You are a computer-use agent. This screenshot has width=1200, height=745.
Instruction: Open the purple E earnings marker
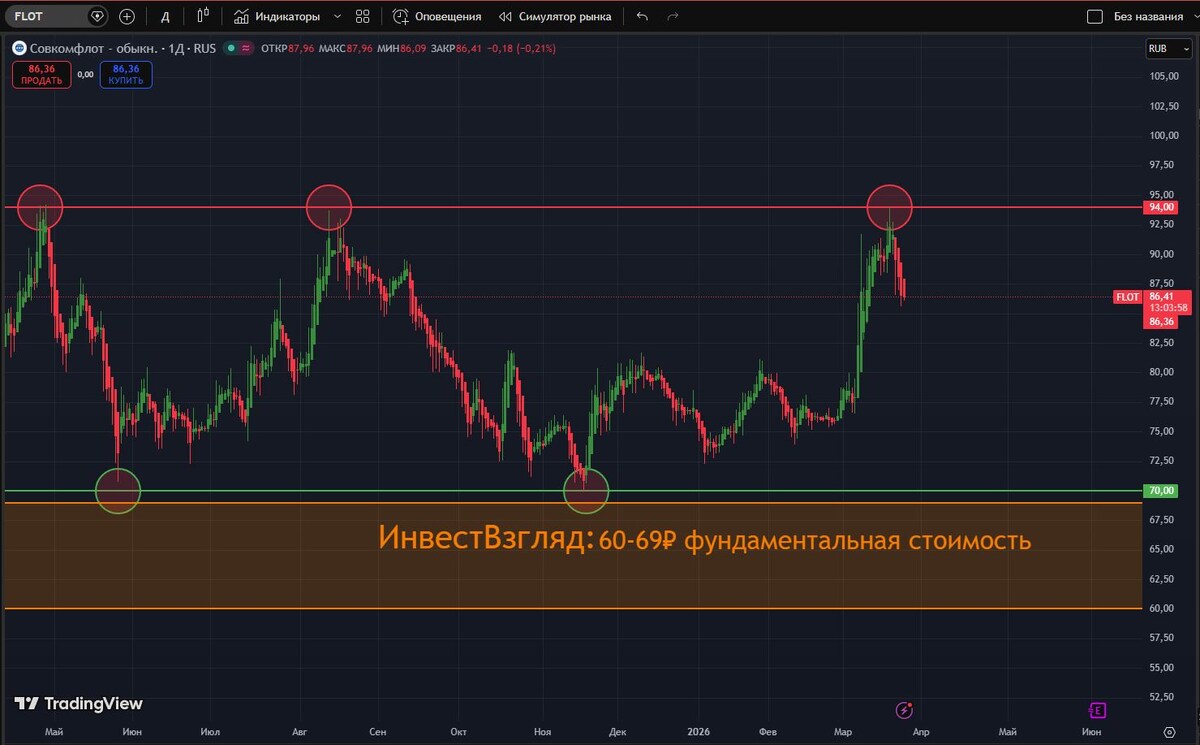point(1097,711)
